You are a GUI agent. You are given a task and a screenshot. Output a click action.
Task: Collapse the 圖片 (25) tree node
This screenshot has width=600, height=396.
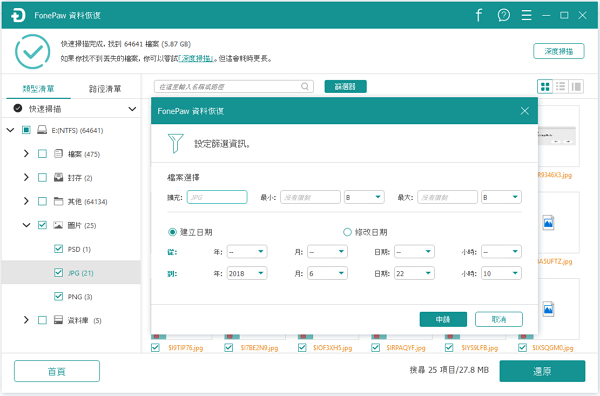tap(26, 225)
